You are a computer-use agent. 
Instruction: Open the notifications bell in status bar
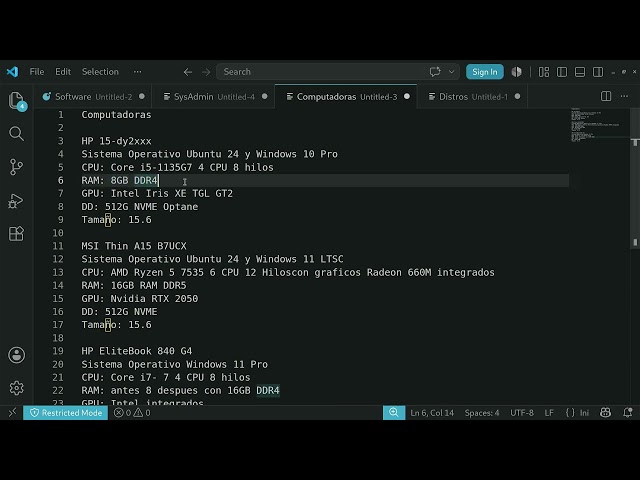628,413
